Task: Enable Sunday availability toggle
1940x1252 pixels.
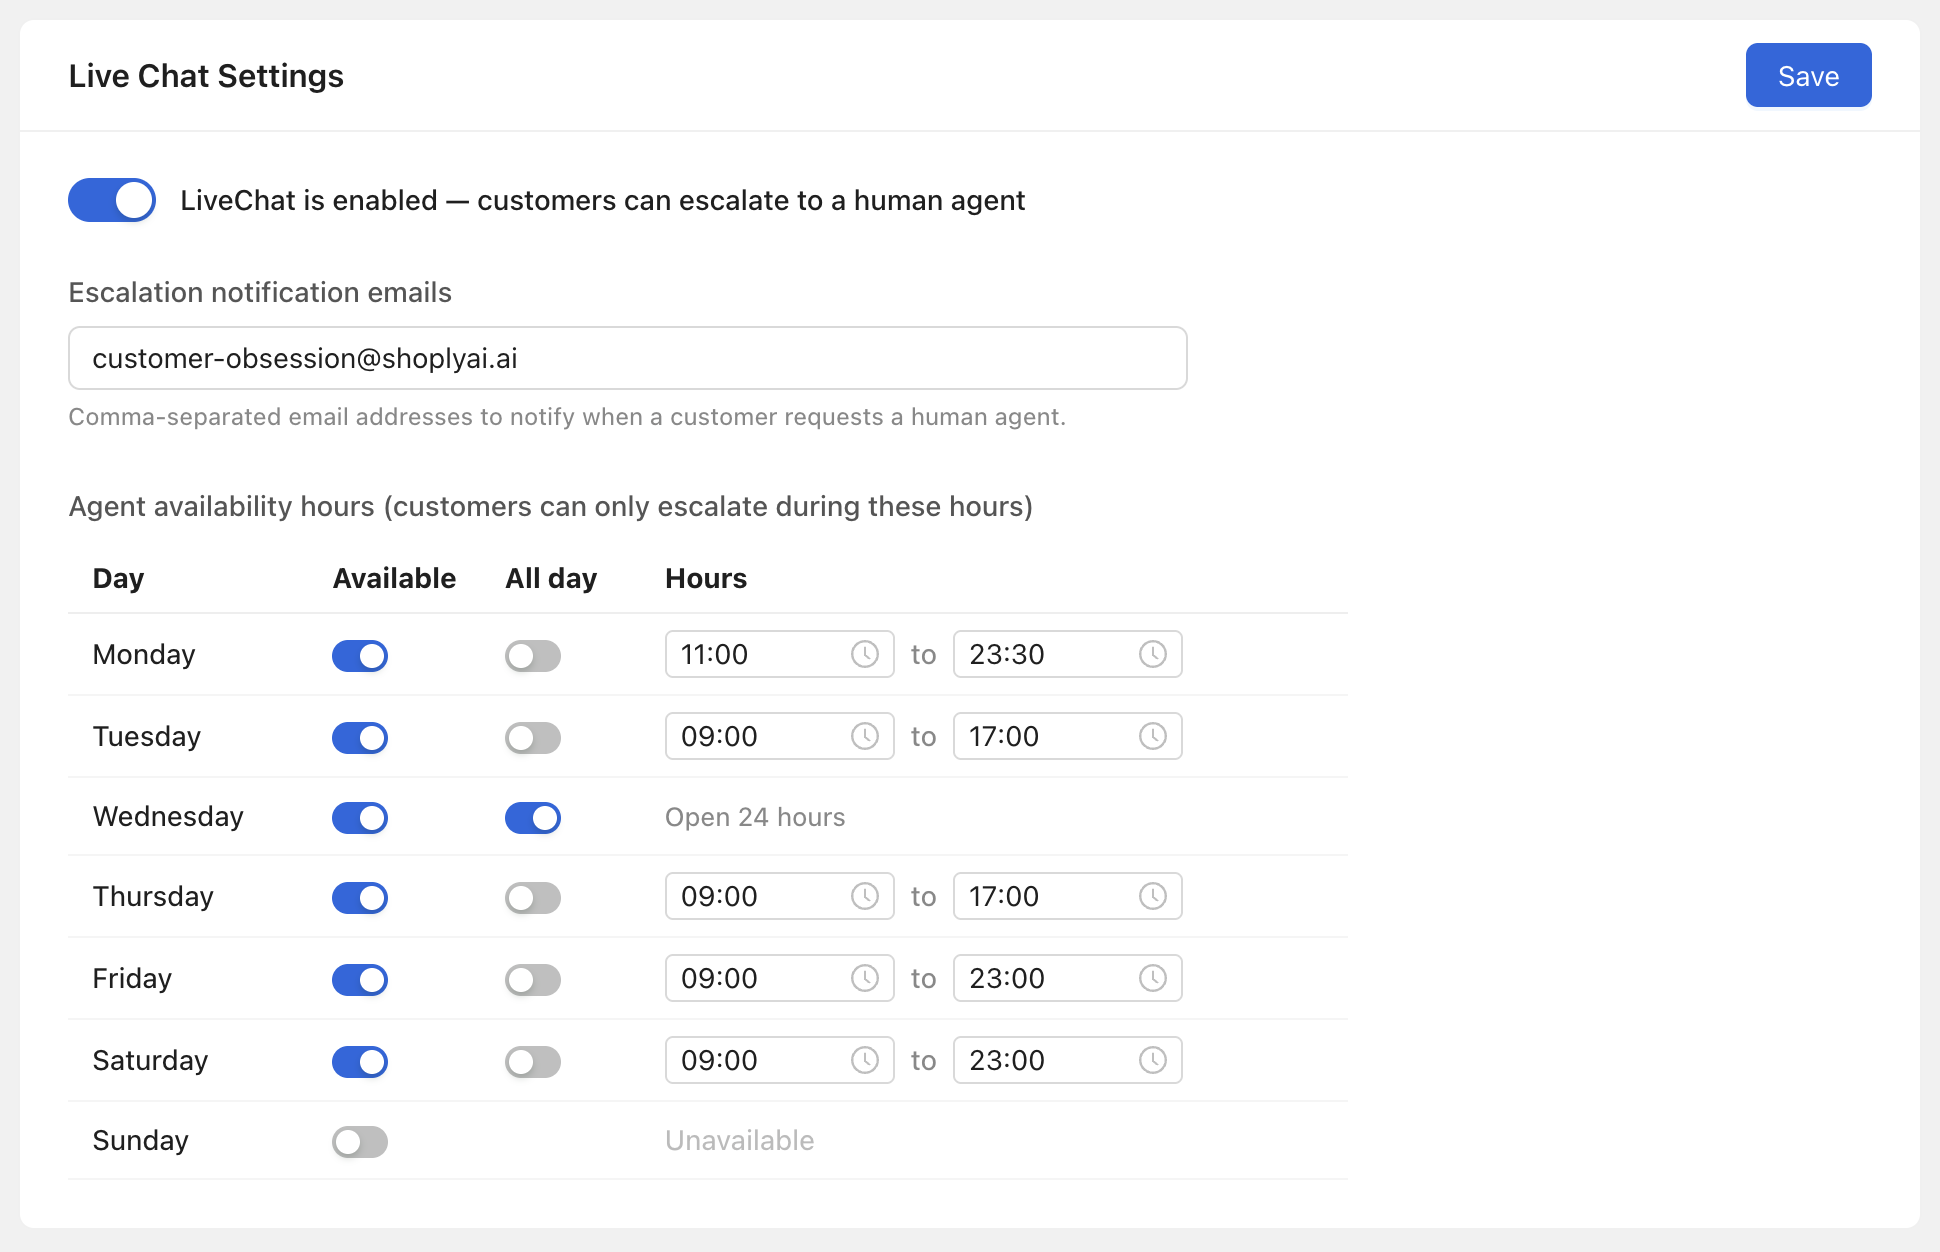Action: point(360,1142)
